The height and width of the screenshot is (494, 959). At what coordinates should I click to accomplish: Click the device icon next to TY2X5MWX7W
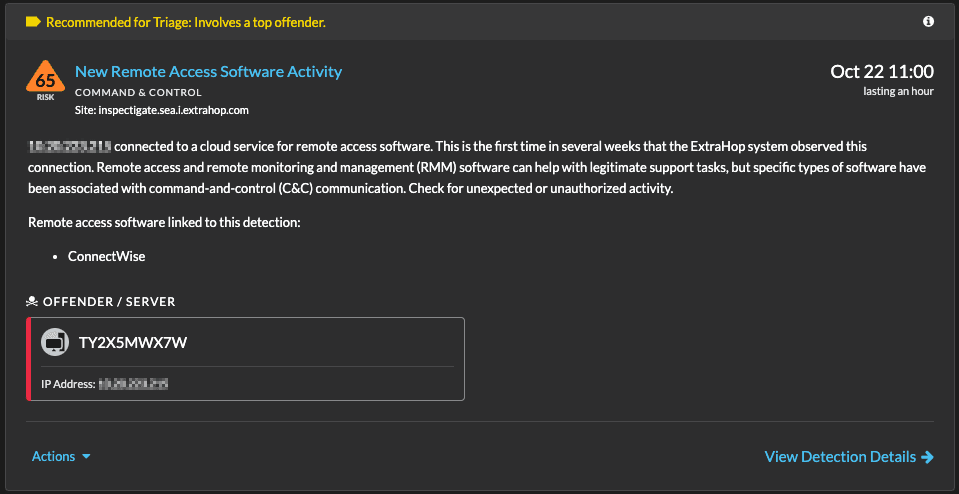[54, 343]
